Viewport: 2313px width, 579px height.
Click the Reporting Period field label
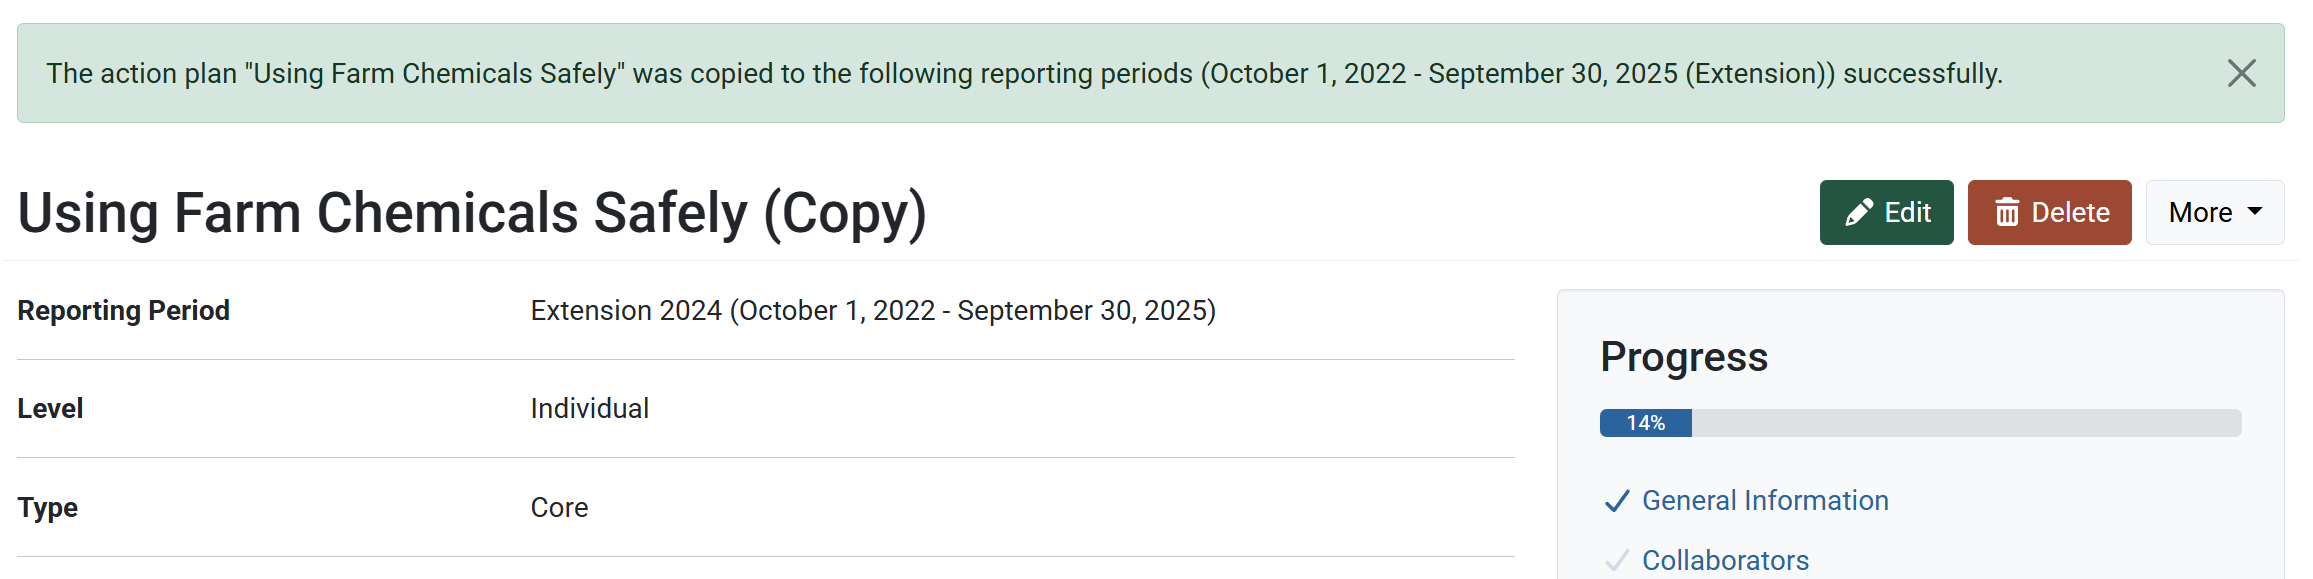[x=124, y=311]
